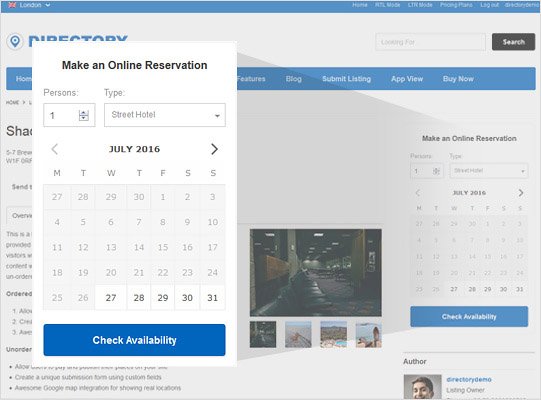Click the directorydemo author link

tap(469, 379)
